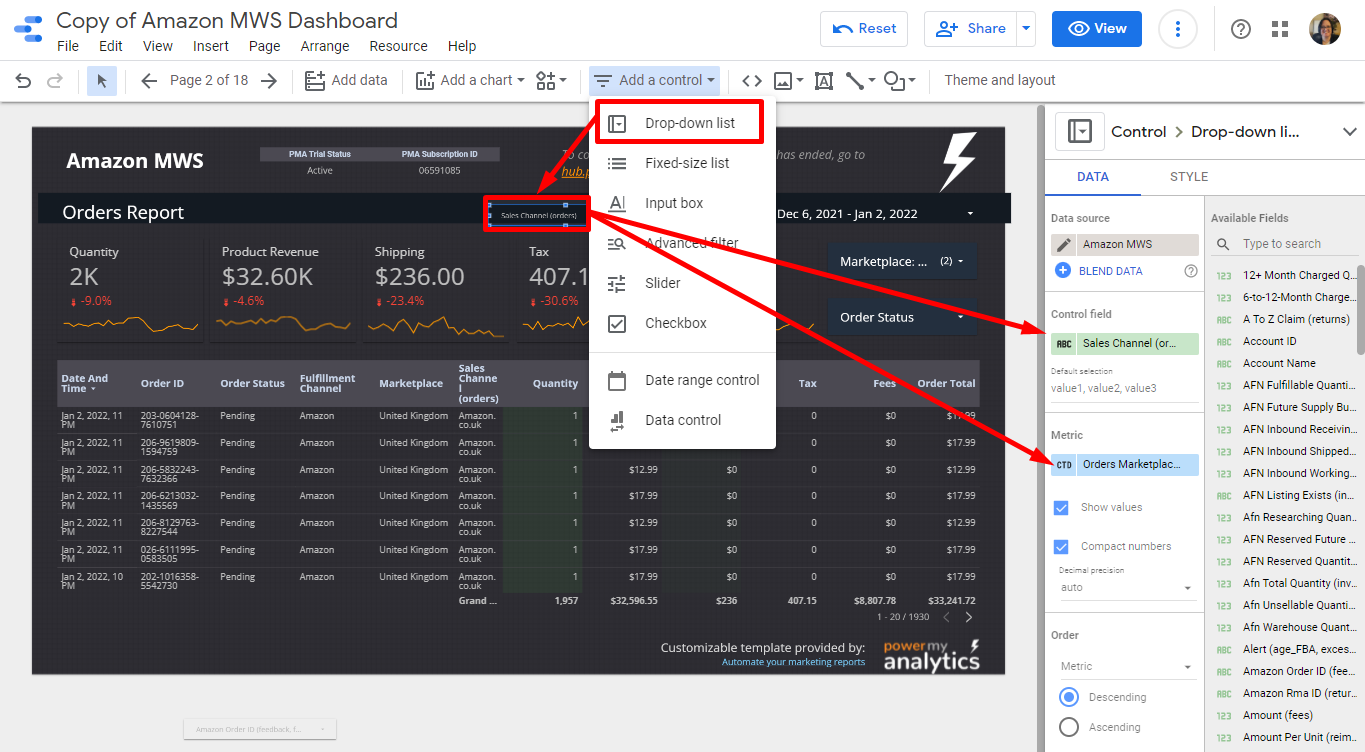1365x752 pixels.
Task: Toggle the Compact numbers checkbox
Action: (1062, 547)
